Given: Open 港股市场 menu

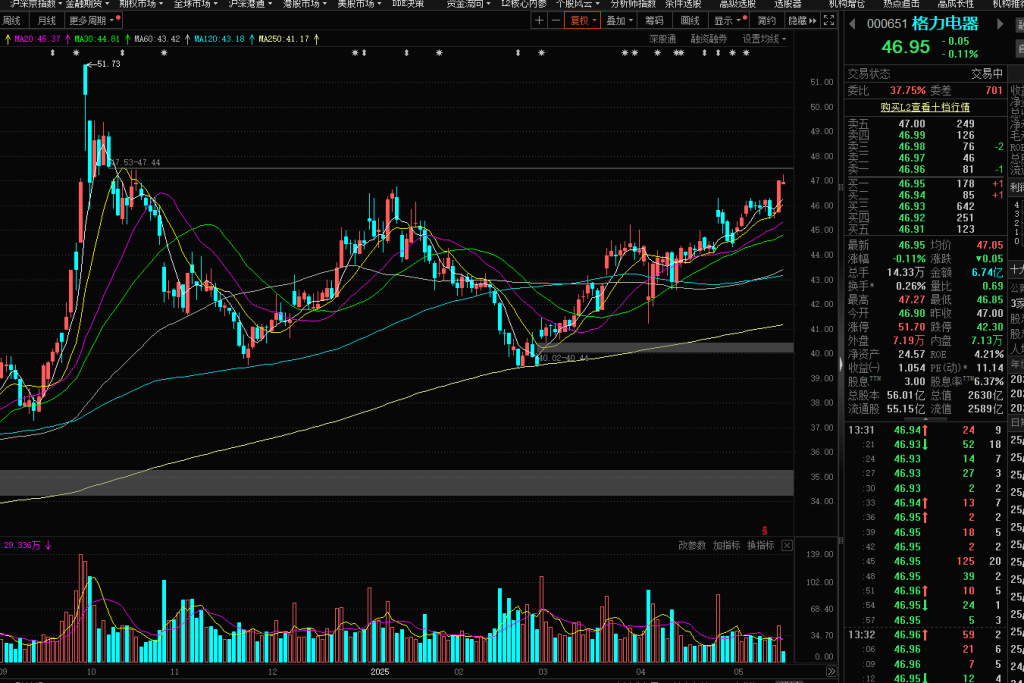Looking at the screenshot, I should [305, 4].
